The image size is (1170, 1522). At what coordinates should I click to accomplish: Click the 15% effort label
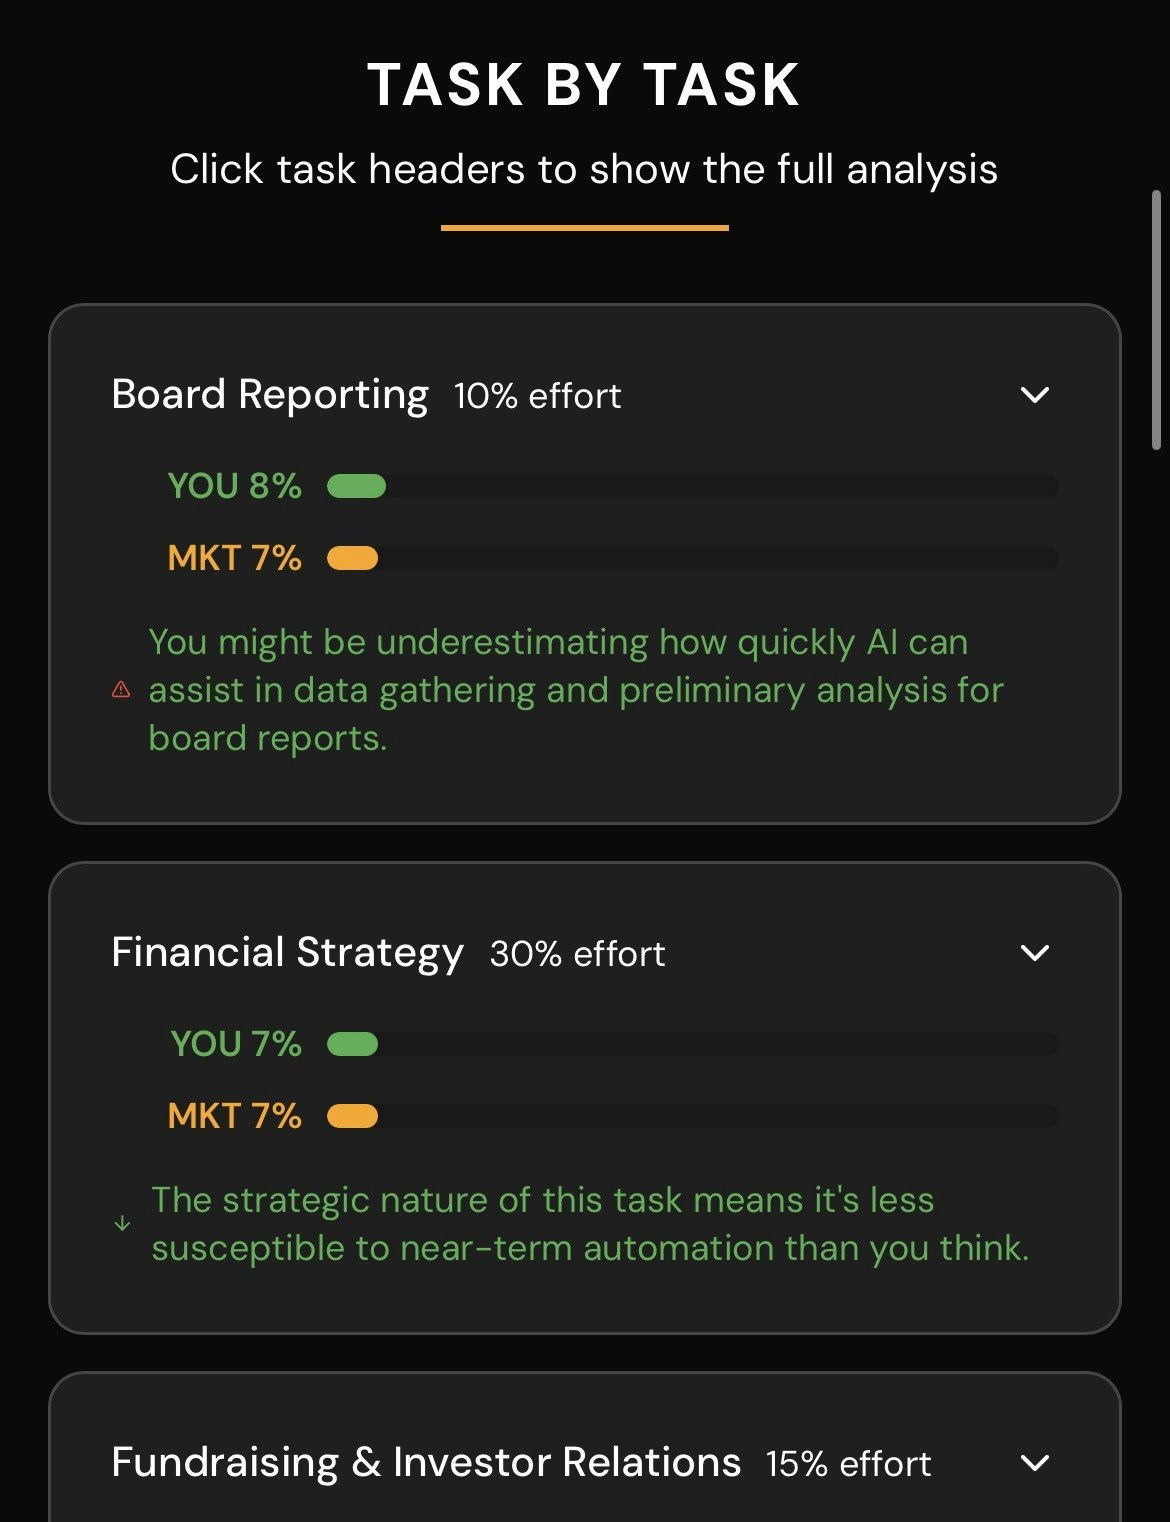coord(846,1464)
